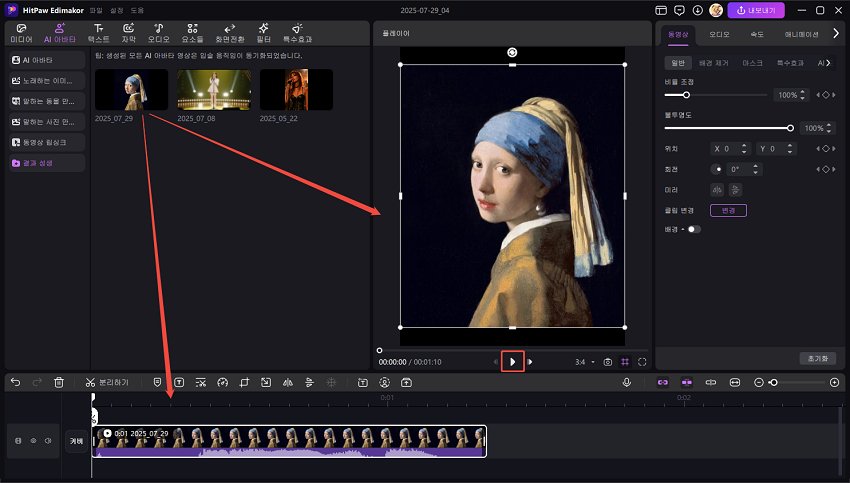Open the 미디어 media tab
Screen dimensions: 850x483
pos(21,33)
